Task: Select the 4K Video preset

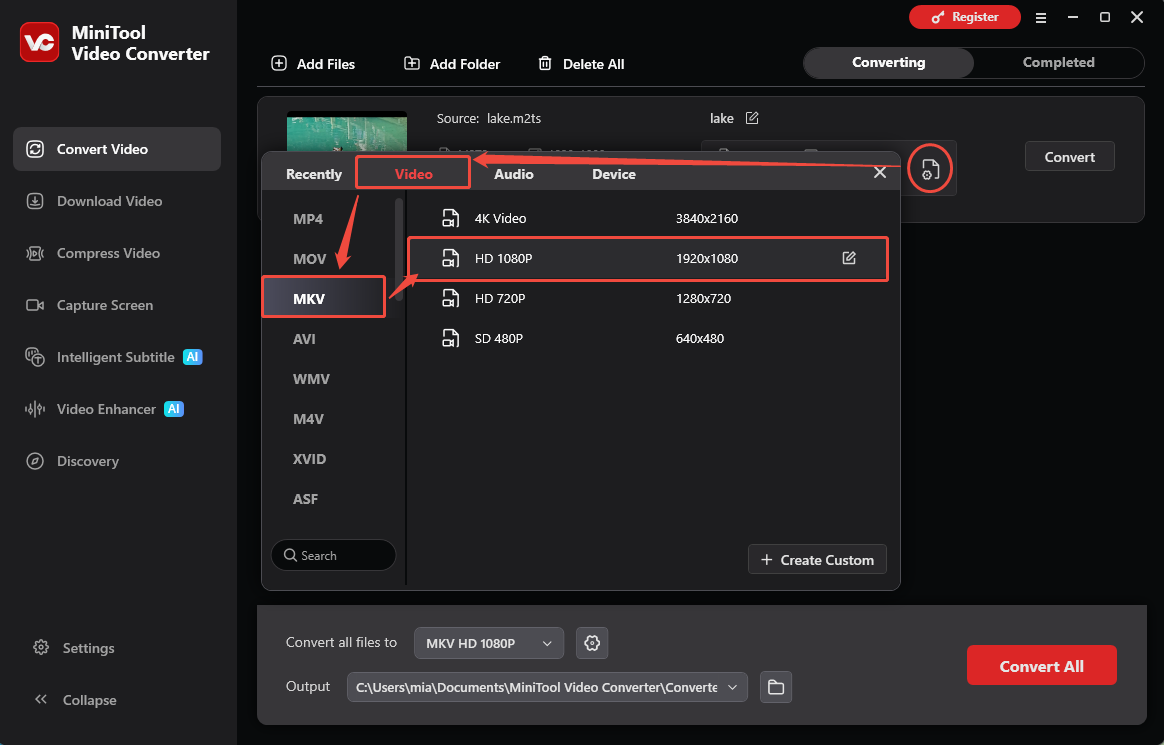Action: [647, 218]
